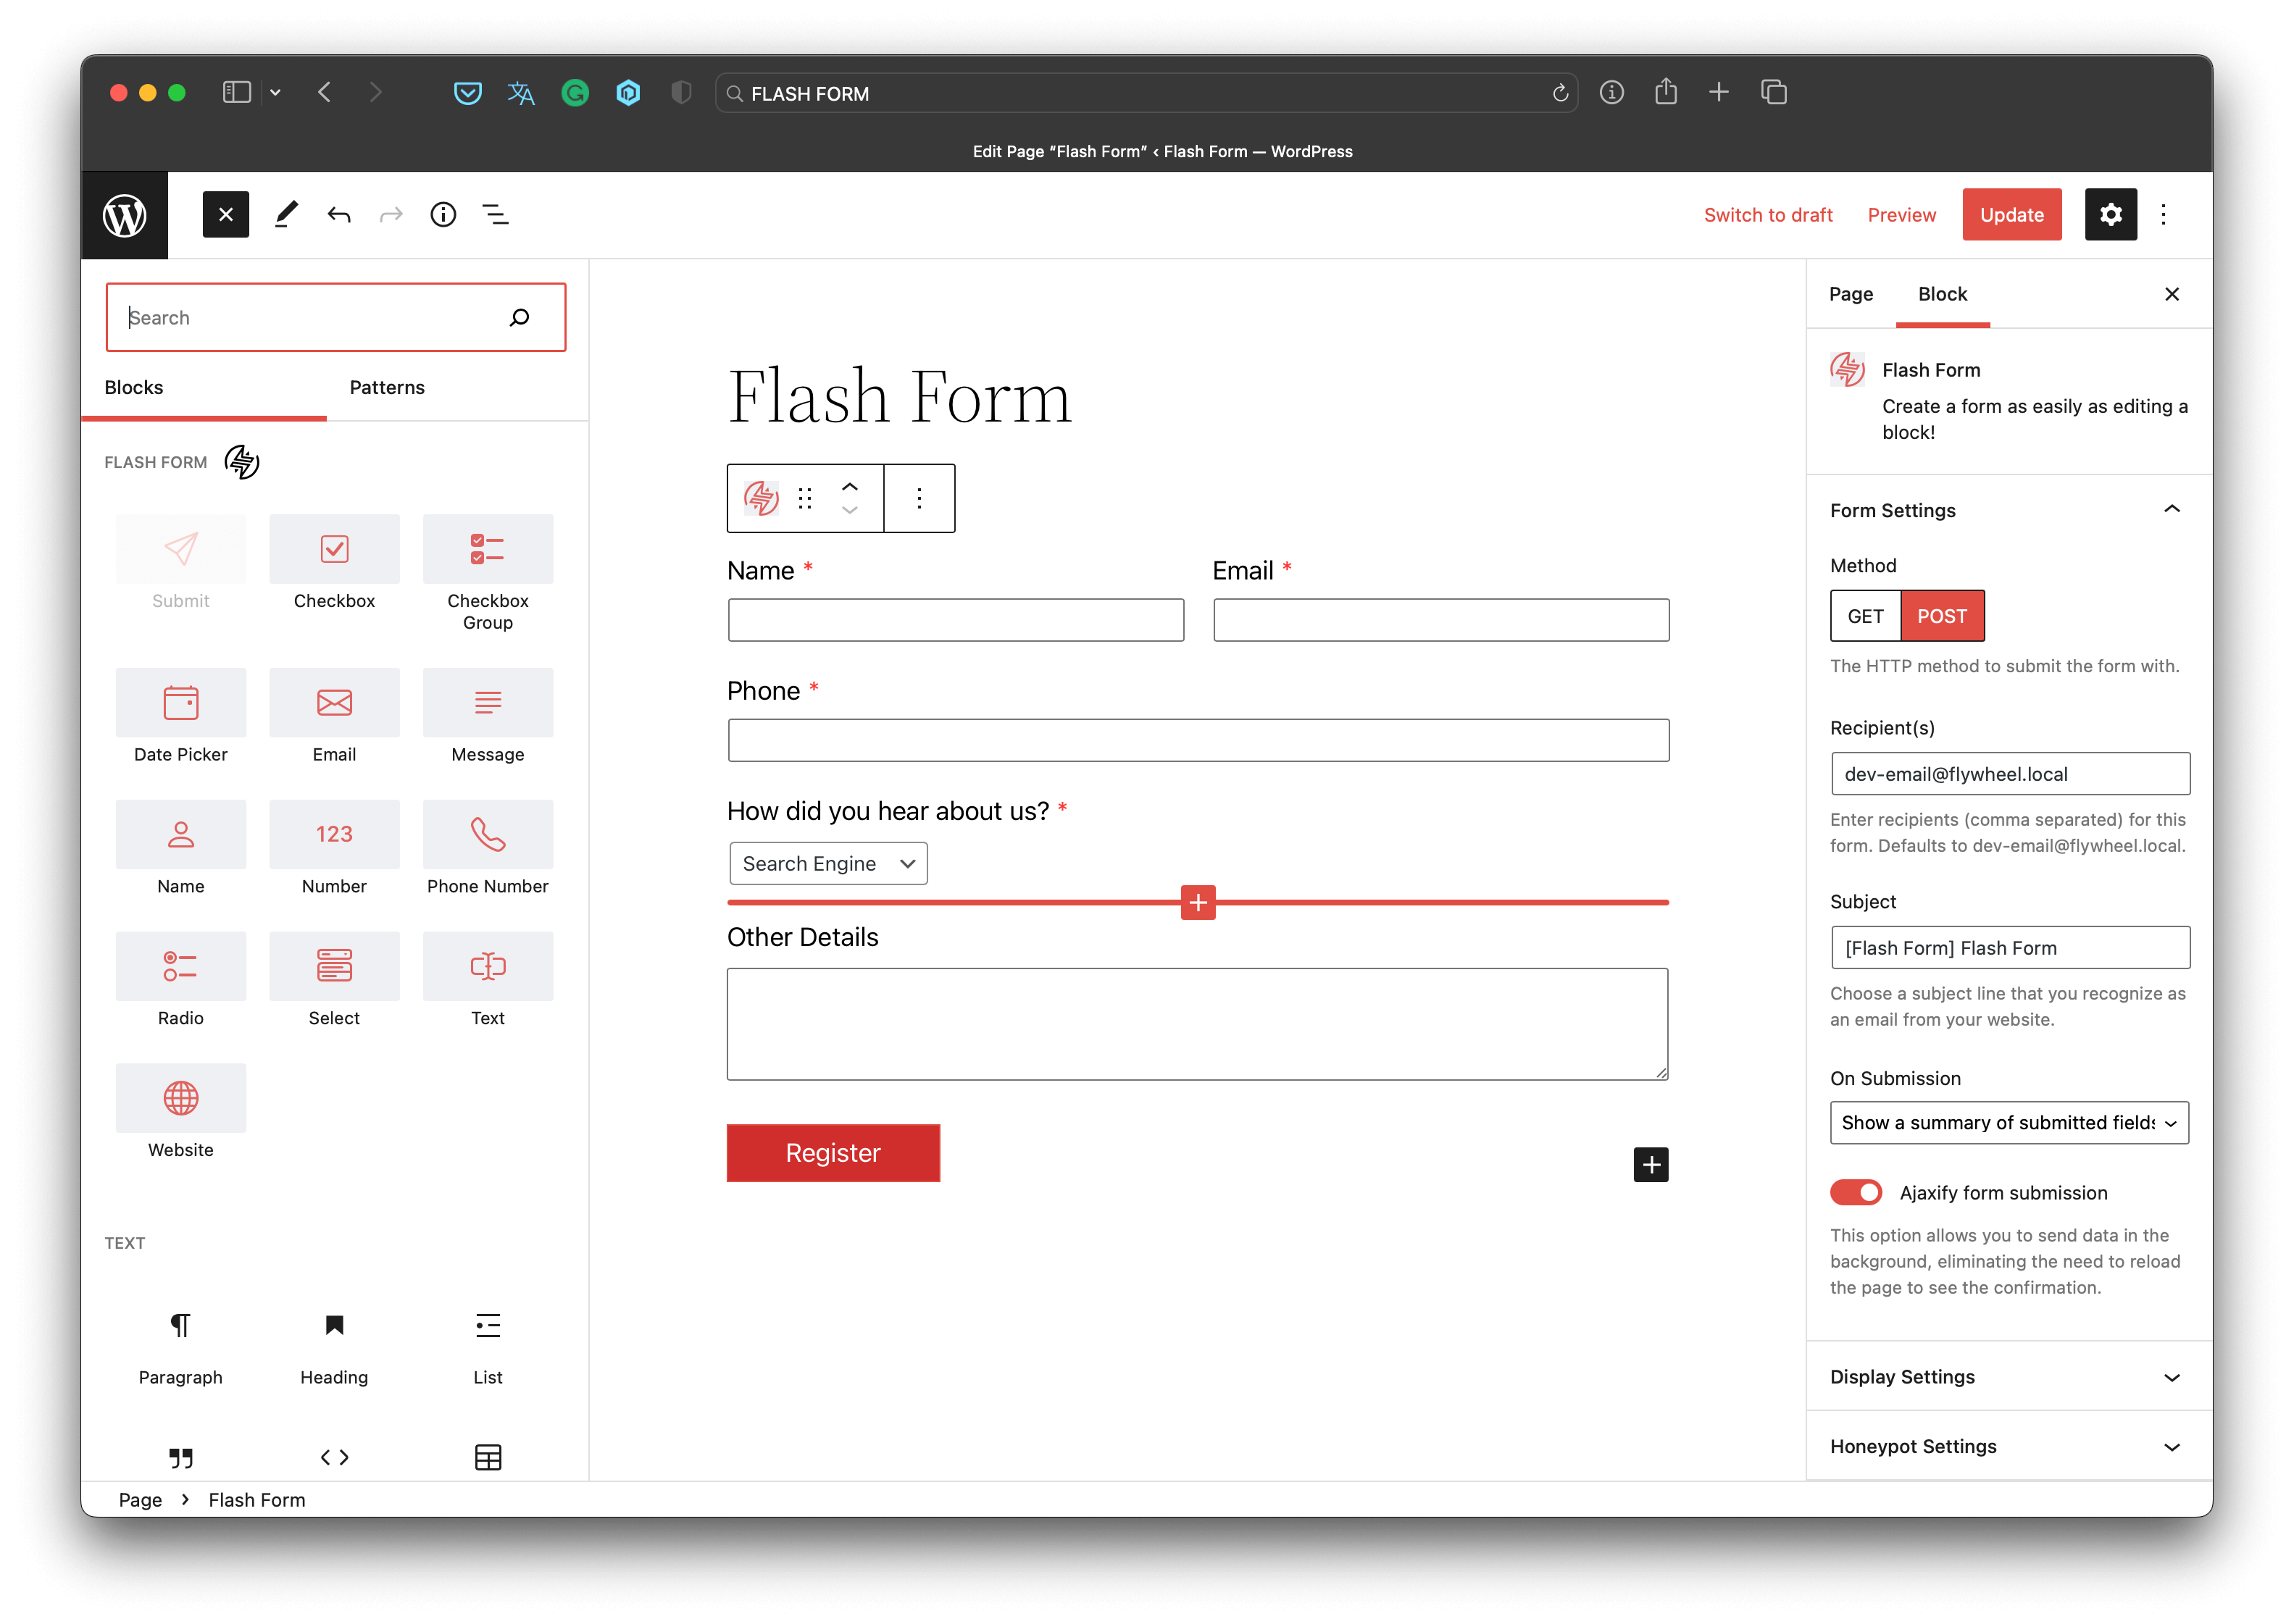The height and width of the screenshot is (1624, 2294).
Task: Open the document details info
Action: (443, 215)
